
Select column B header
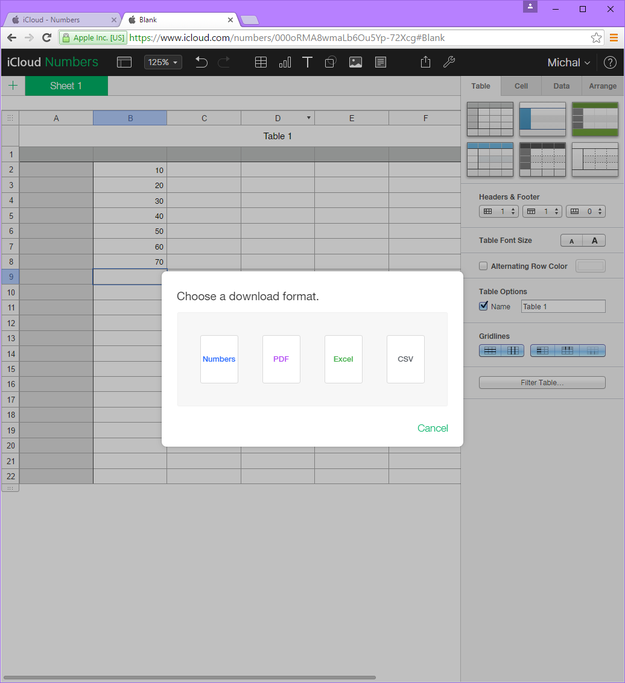coord(130,118)
